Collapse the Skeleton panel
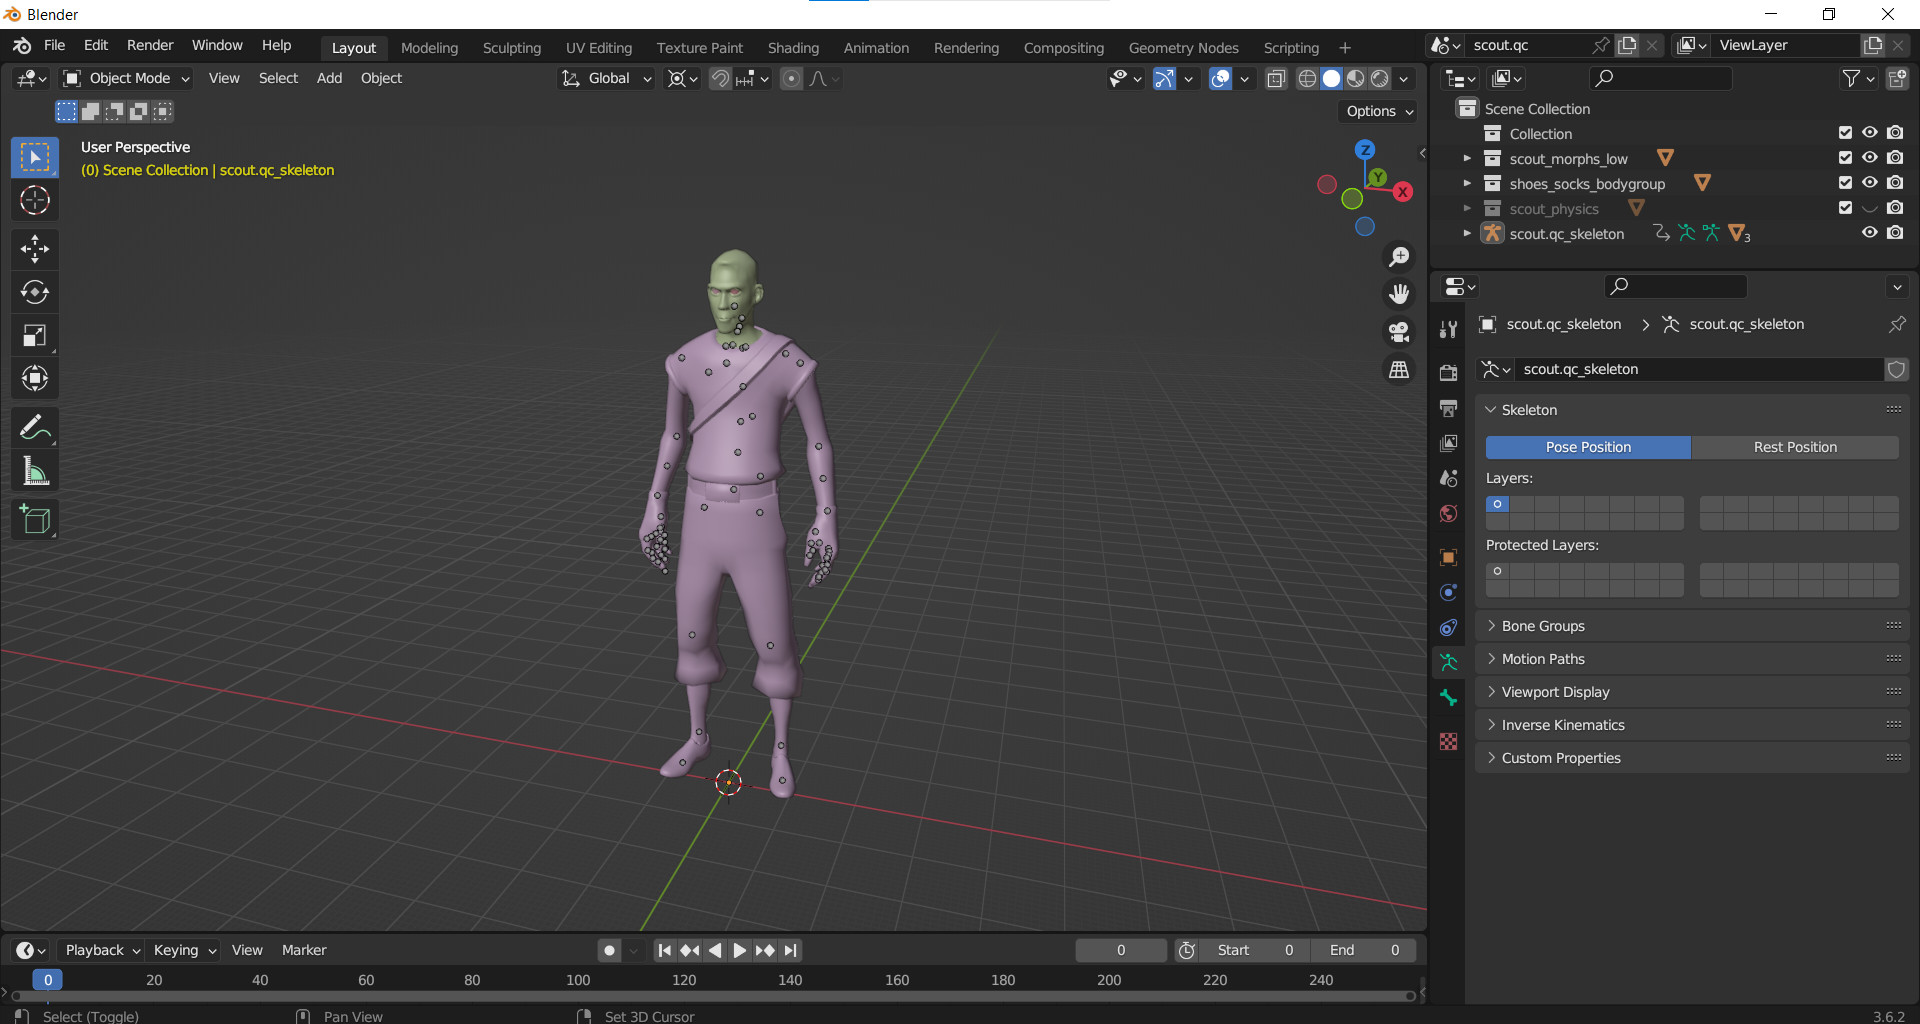1920x1024 pixels. pos(1692,410)
